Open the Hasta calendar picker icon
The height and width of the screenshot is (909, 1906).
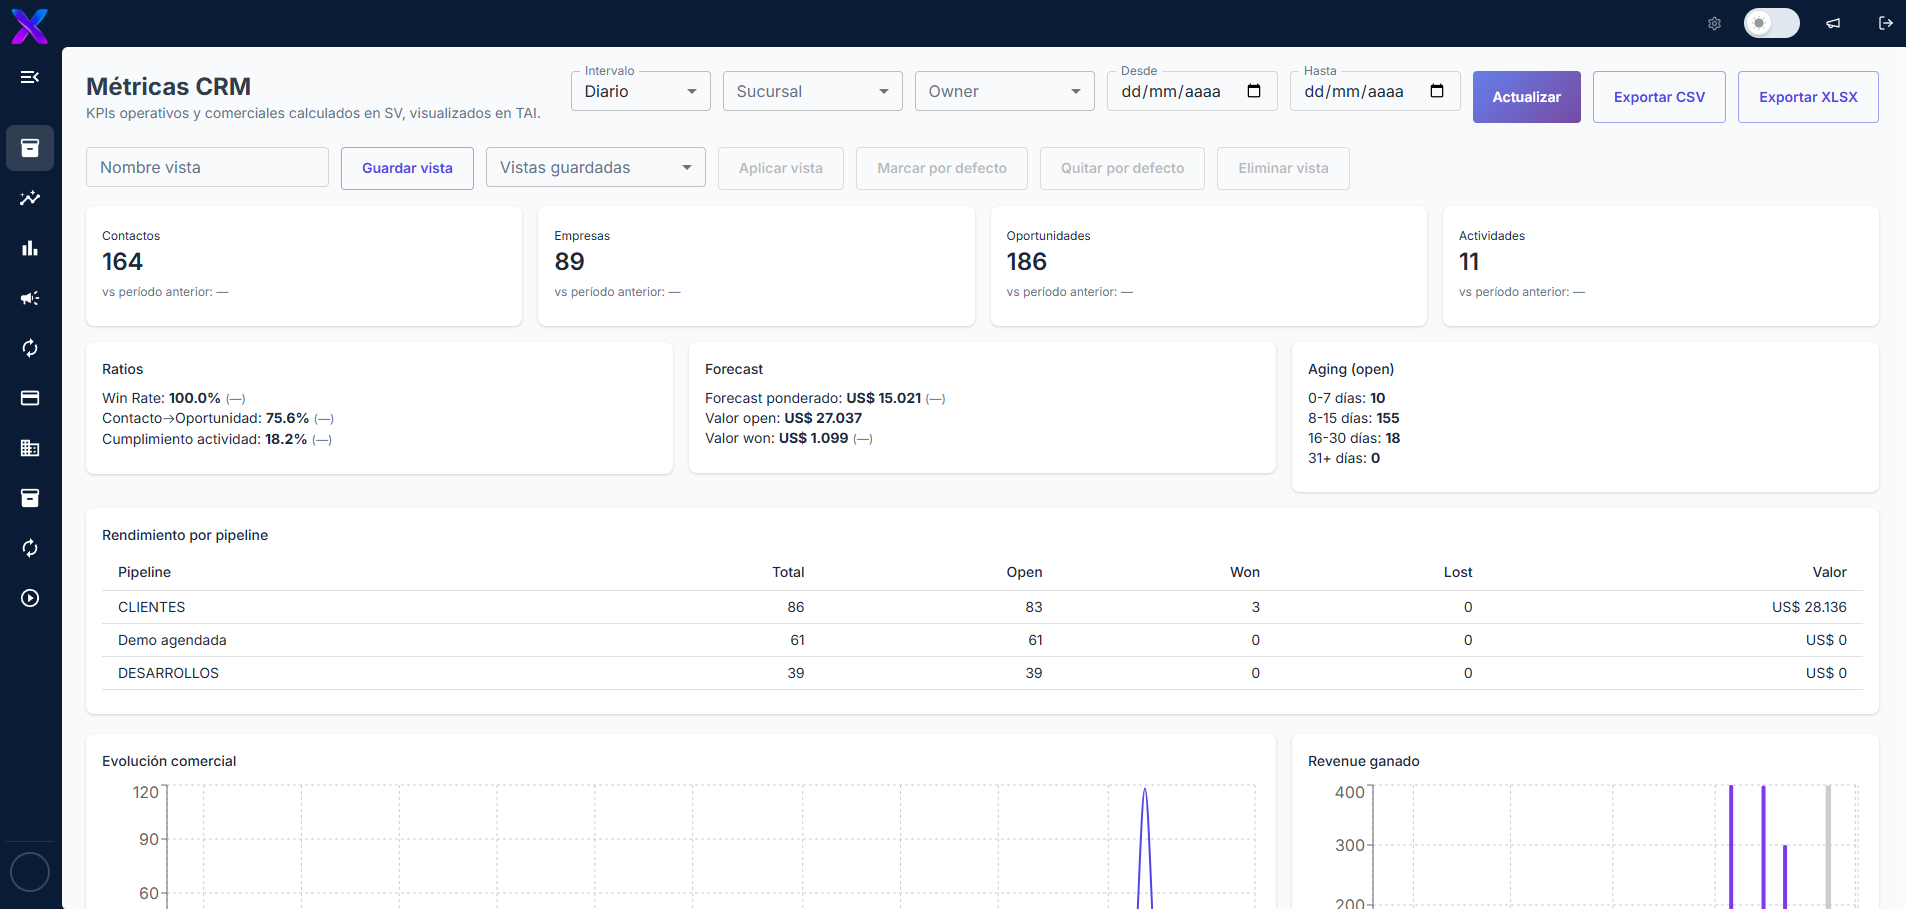coord(1437,91)
